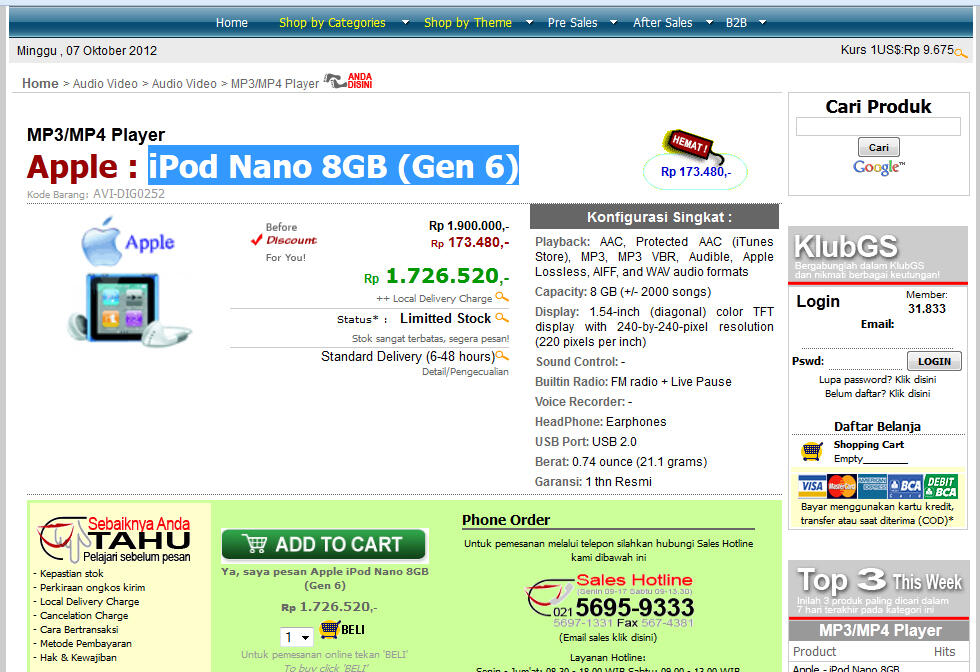Open the order quantity dropdown

click(x=297, y=637)
